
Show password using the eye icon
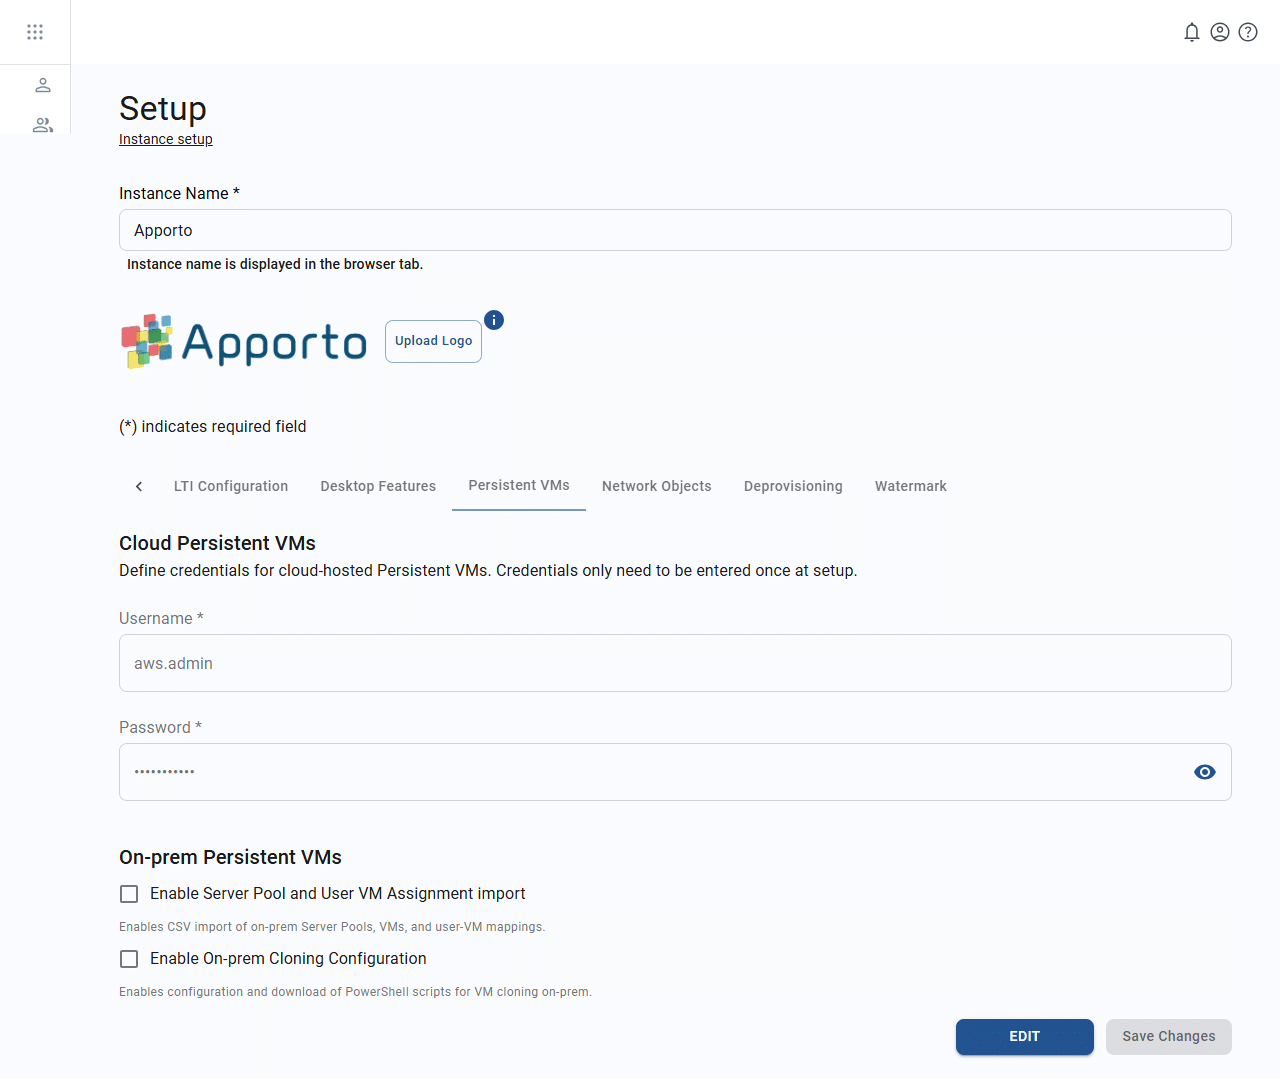tap(1204, 772)
